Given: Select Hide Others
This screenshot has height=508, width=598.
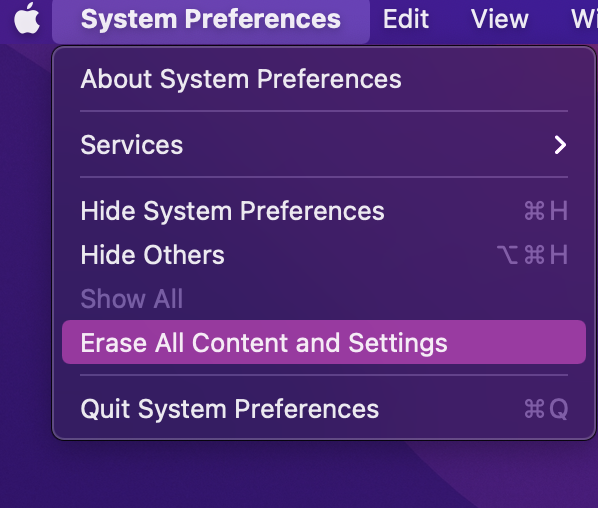Looking at the screenshot, I should pos(324,255).
